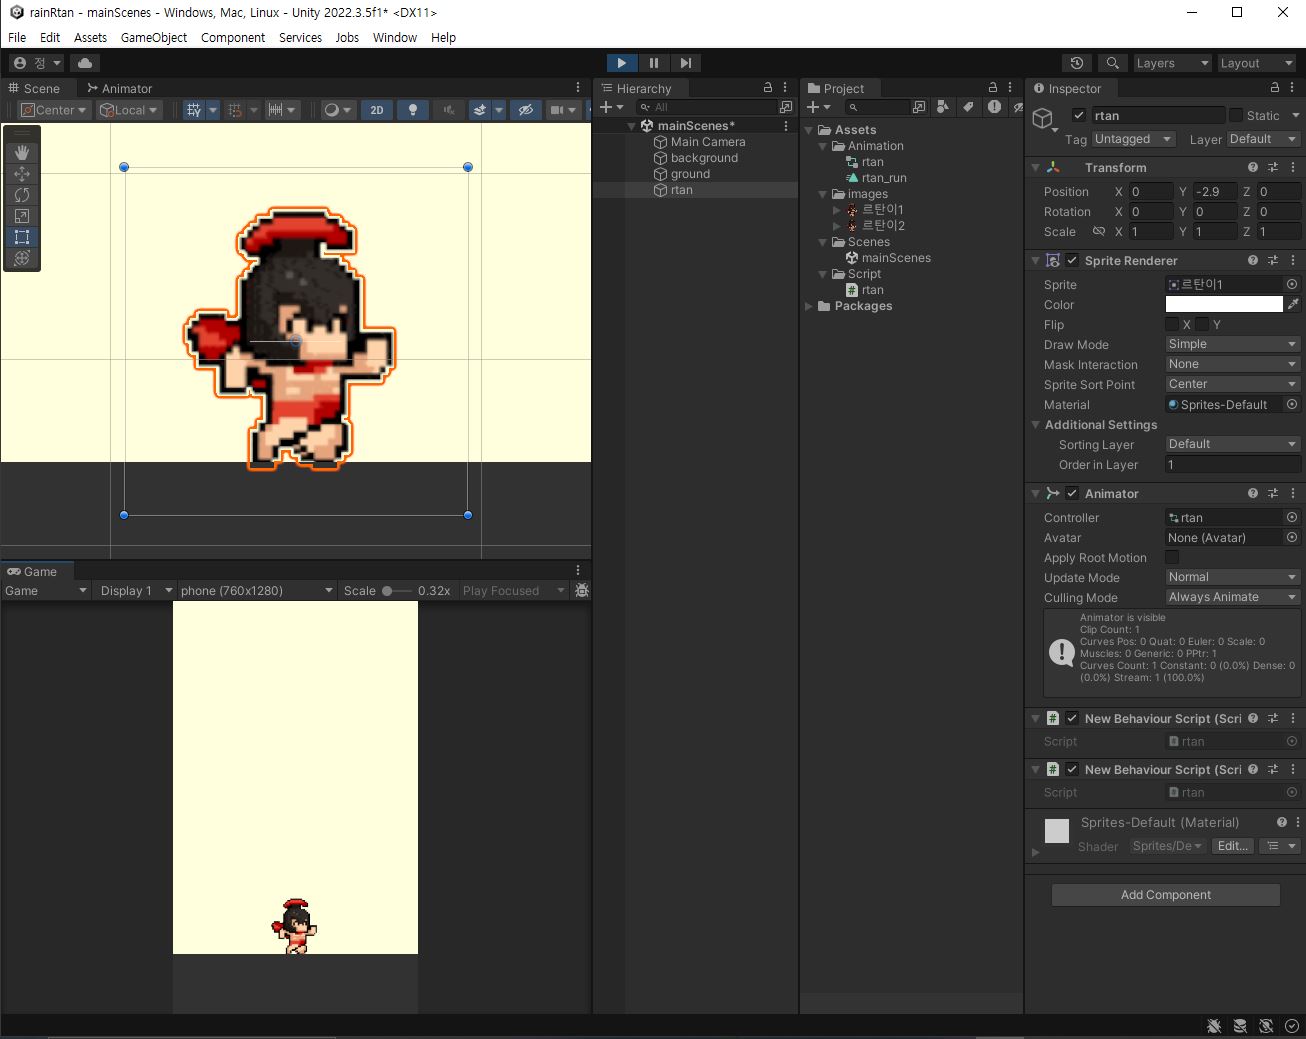Click the Sprite Renderer Color swatch

point(1224,304)
